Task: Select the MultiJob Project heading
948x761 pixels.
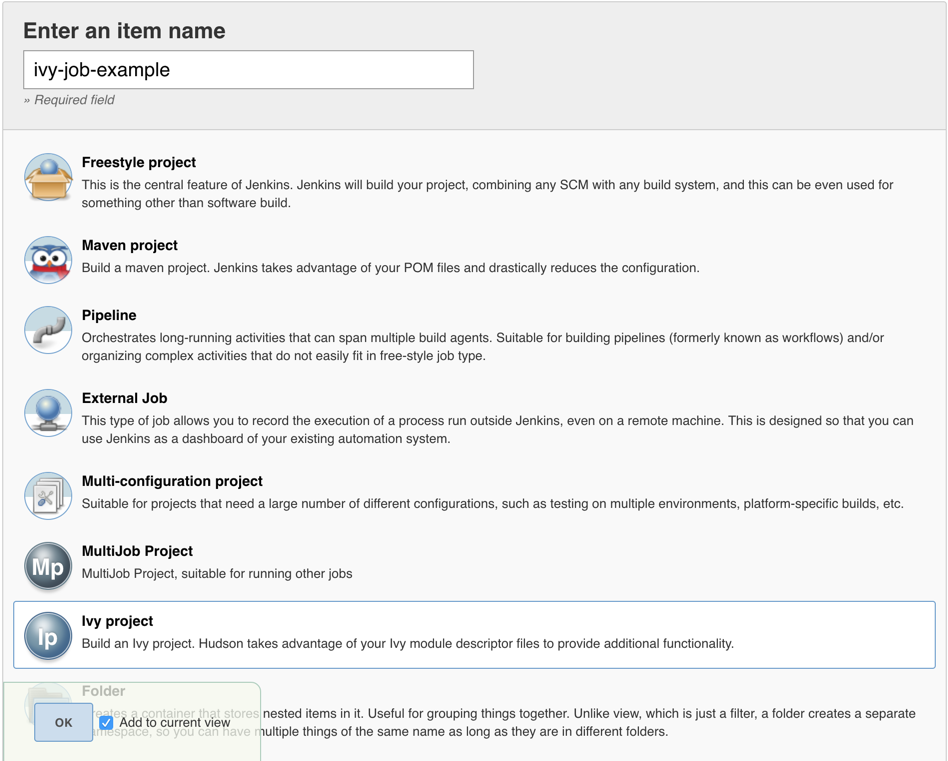Action: [x=137, y=551]
